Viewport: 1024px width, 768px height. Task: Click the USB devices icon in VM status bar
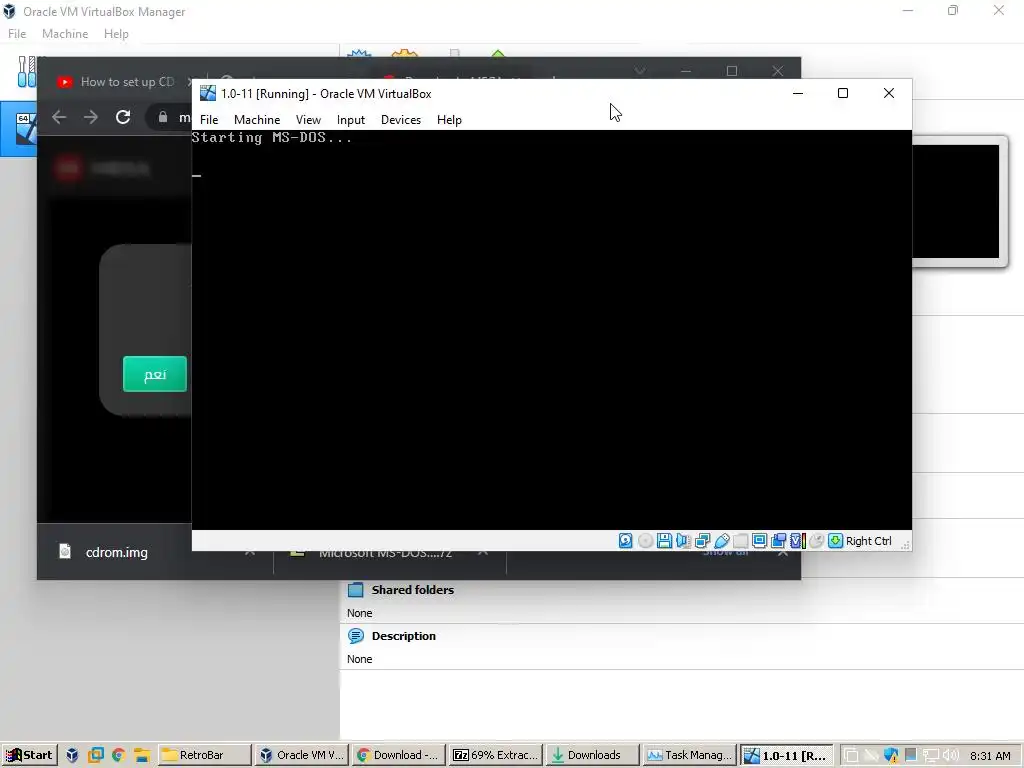[722, 541]
